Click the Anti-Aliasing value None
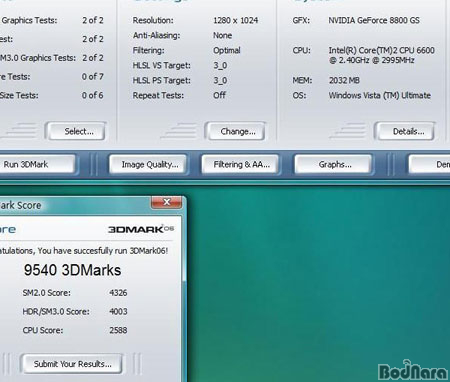 pyautogui.click(x=223, y=35)
